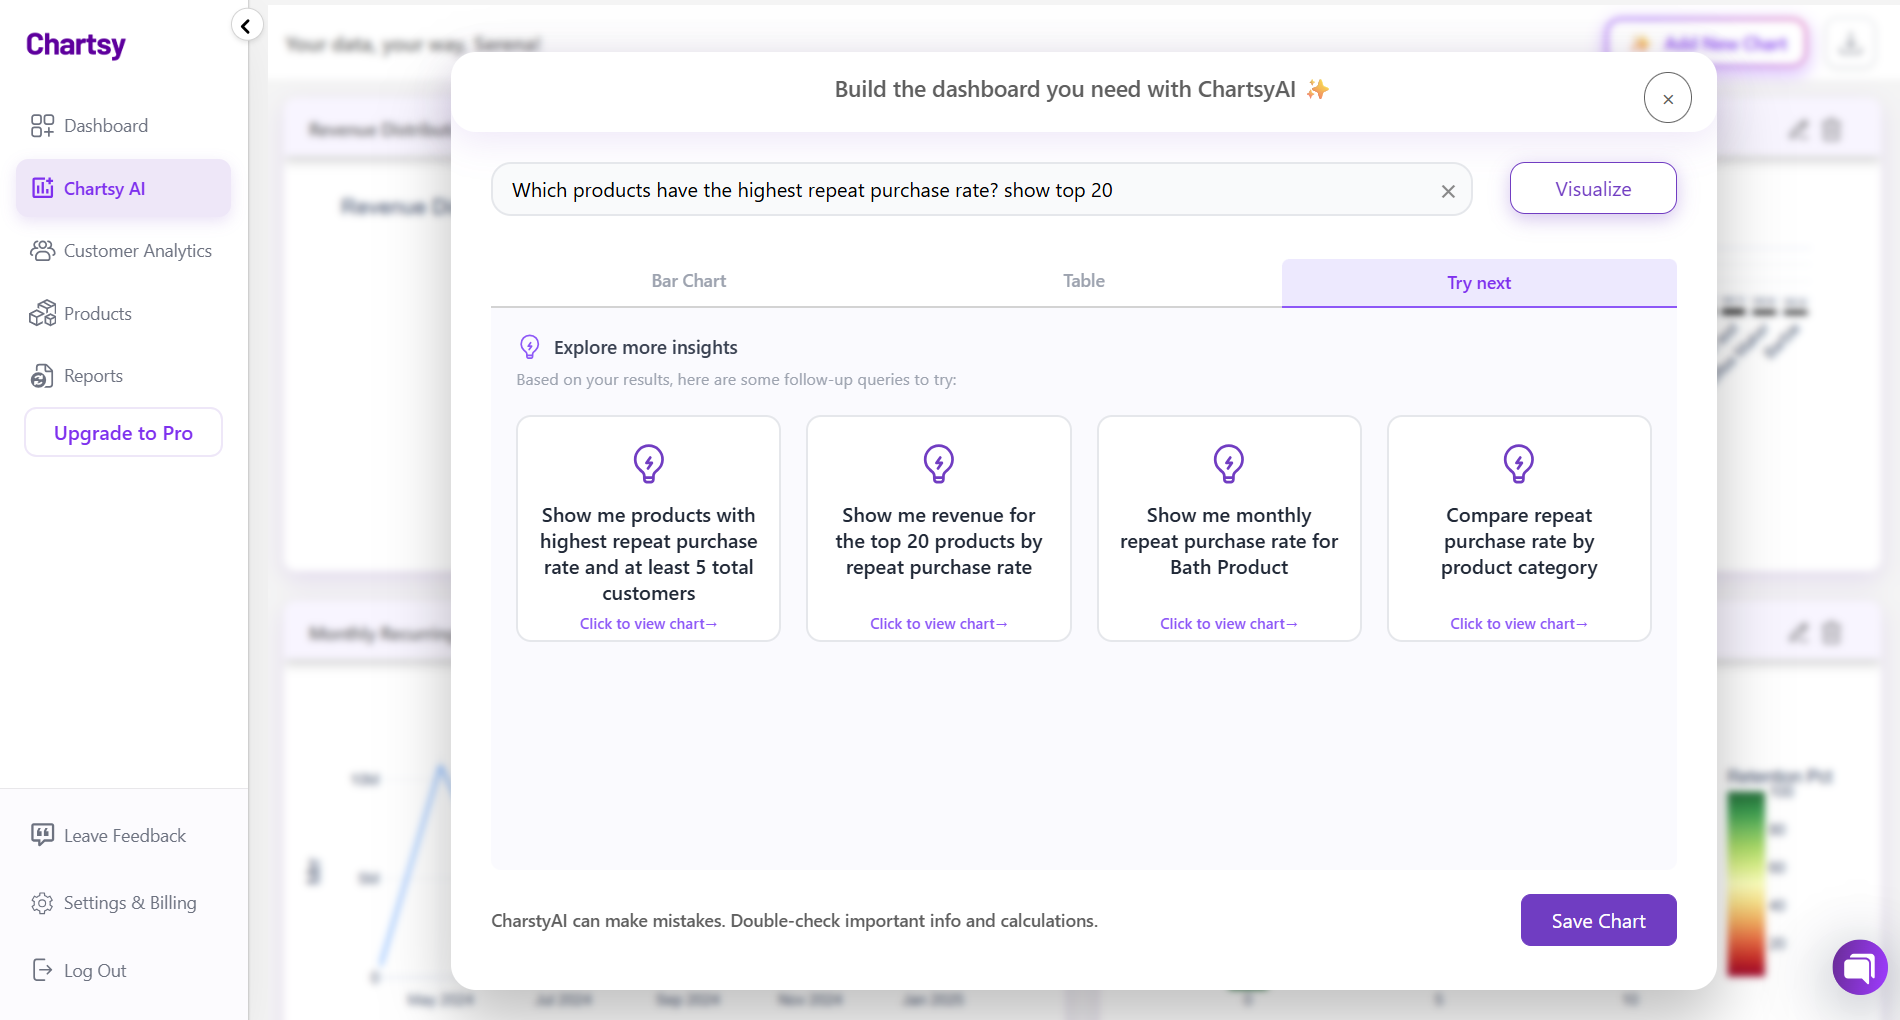The height and width of the screenshot is (1020, 1900).
Task: Save the chart with Save Chart
Action: point(1598,920)
